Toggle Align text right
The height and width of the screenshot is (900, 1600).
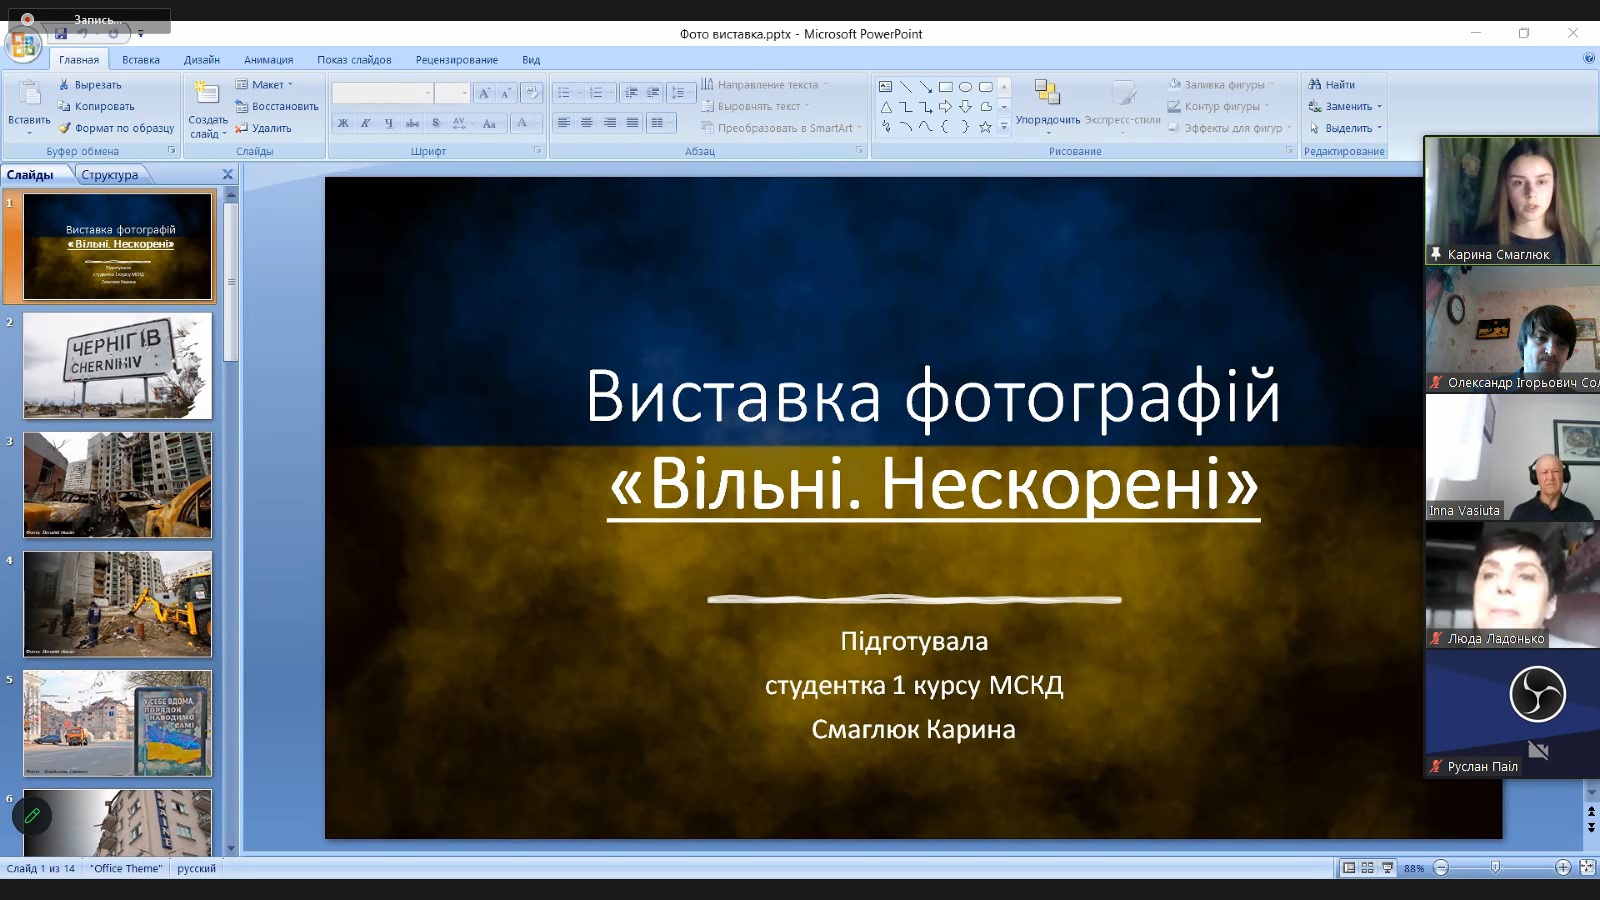coord(610,123)
